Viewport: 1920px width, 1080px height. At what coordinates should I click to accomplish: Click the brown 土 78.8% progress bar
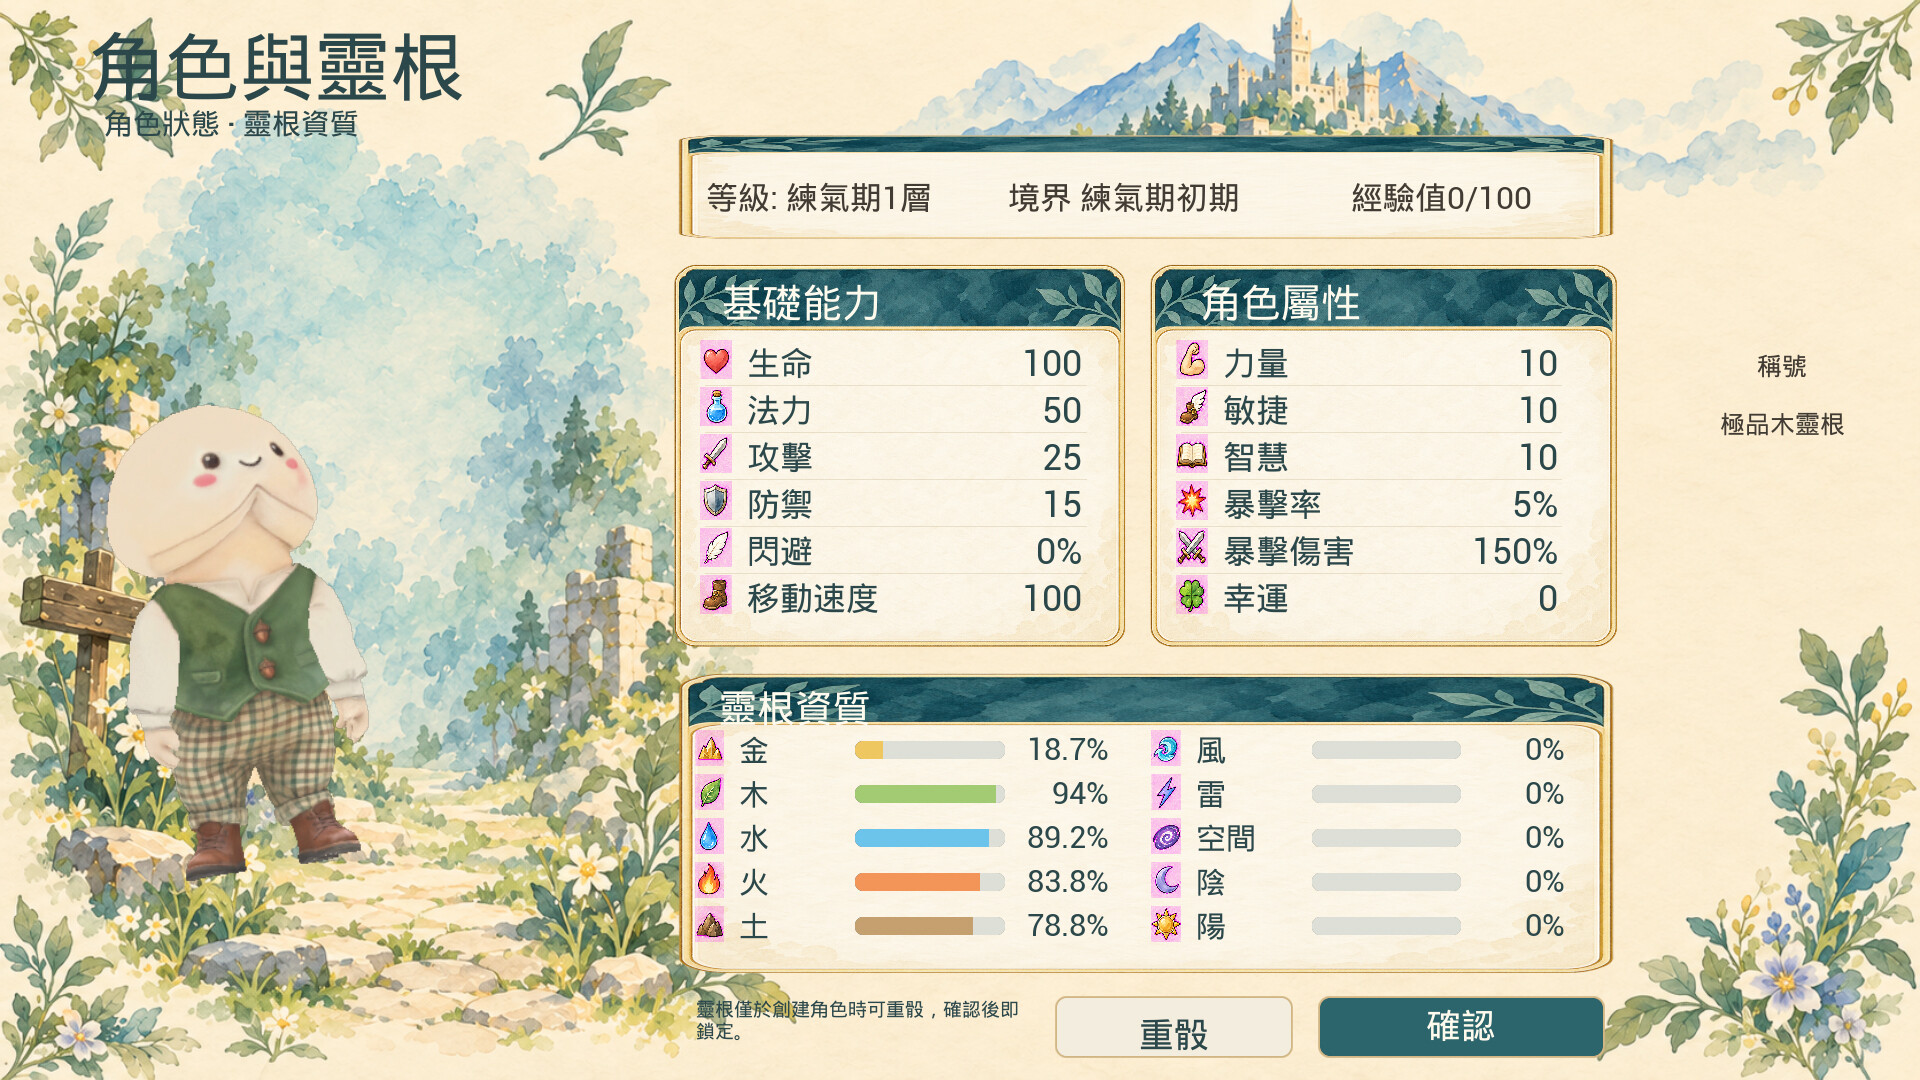930,926
